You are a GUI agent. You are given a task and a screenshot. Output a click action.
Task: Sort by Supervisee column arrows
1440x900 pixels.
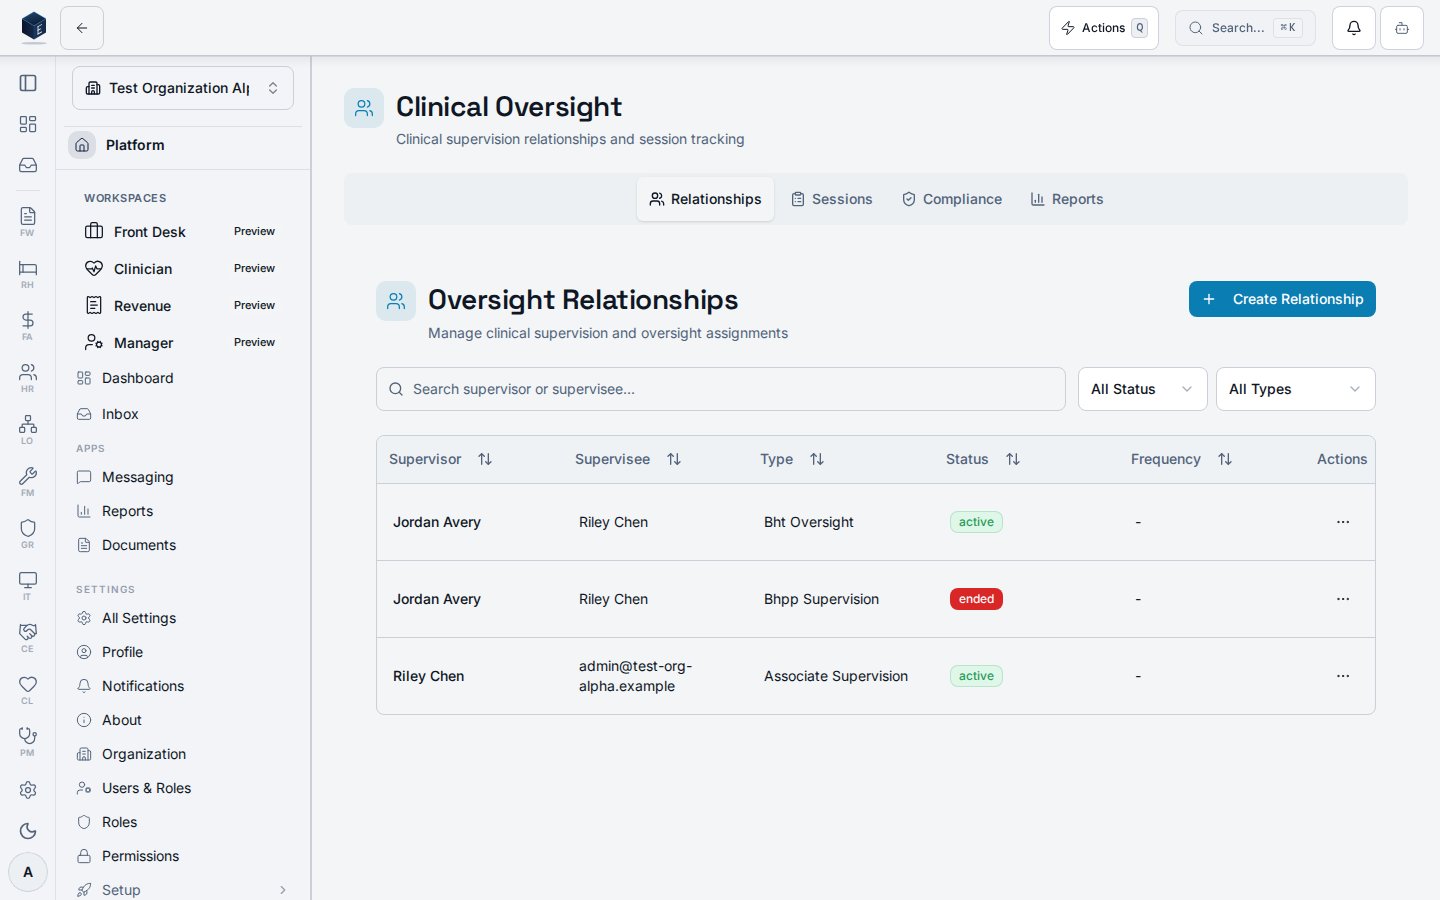[674, 459]
